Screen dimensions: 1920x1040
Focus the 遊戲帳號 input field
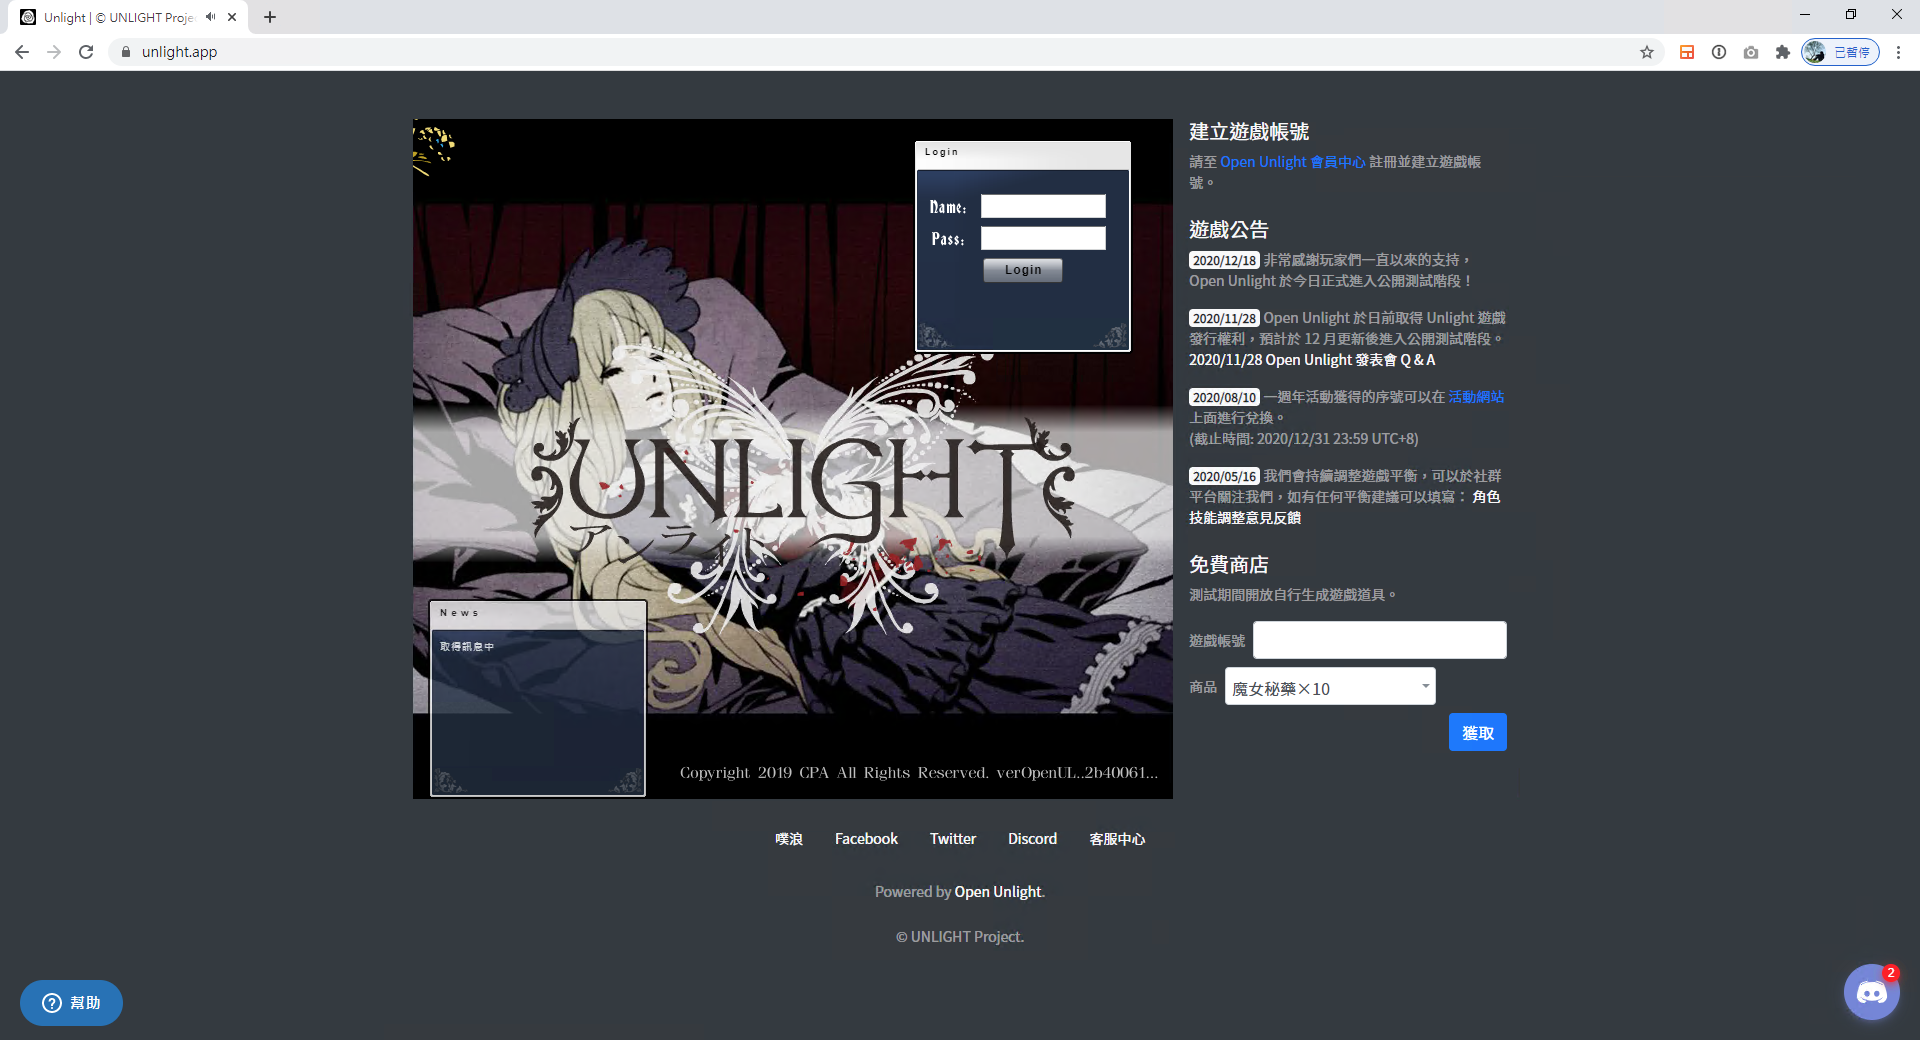point(1380,640)
